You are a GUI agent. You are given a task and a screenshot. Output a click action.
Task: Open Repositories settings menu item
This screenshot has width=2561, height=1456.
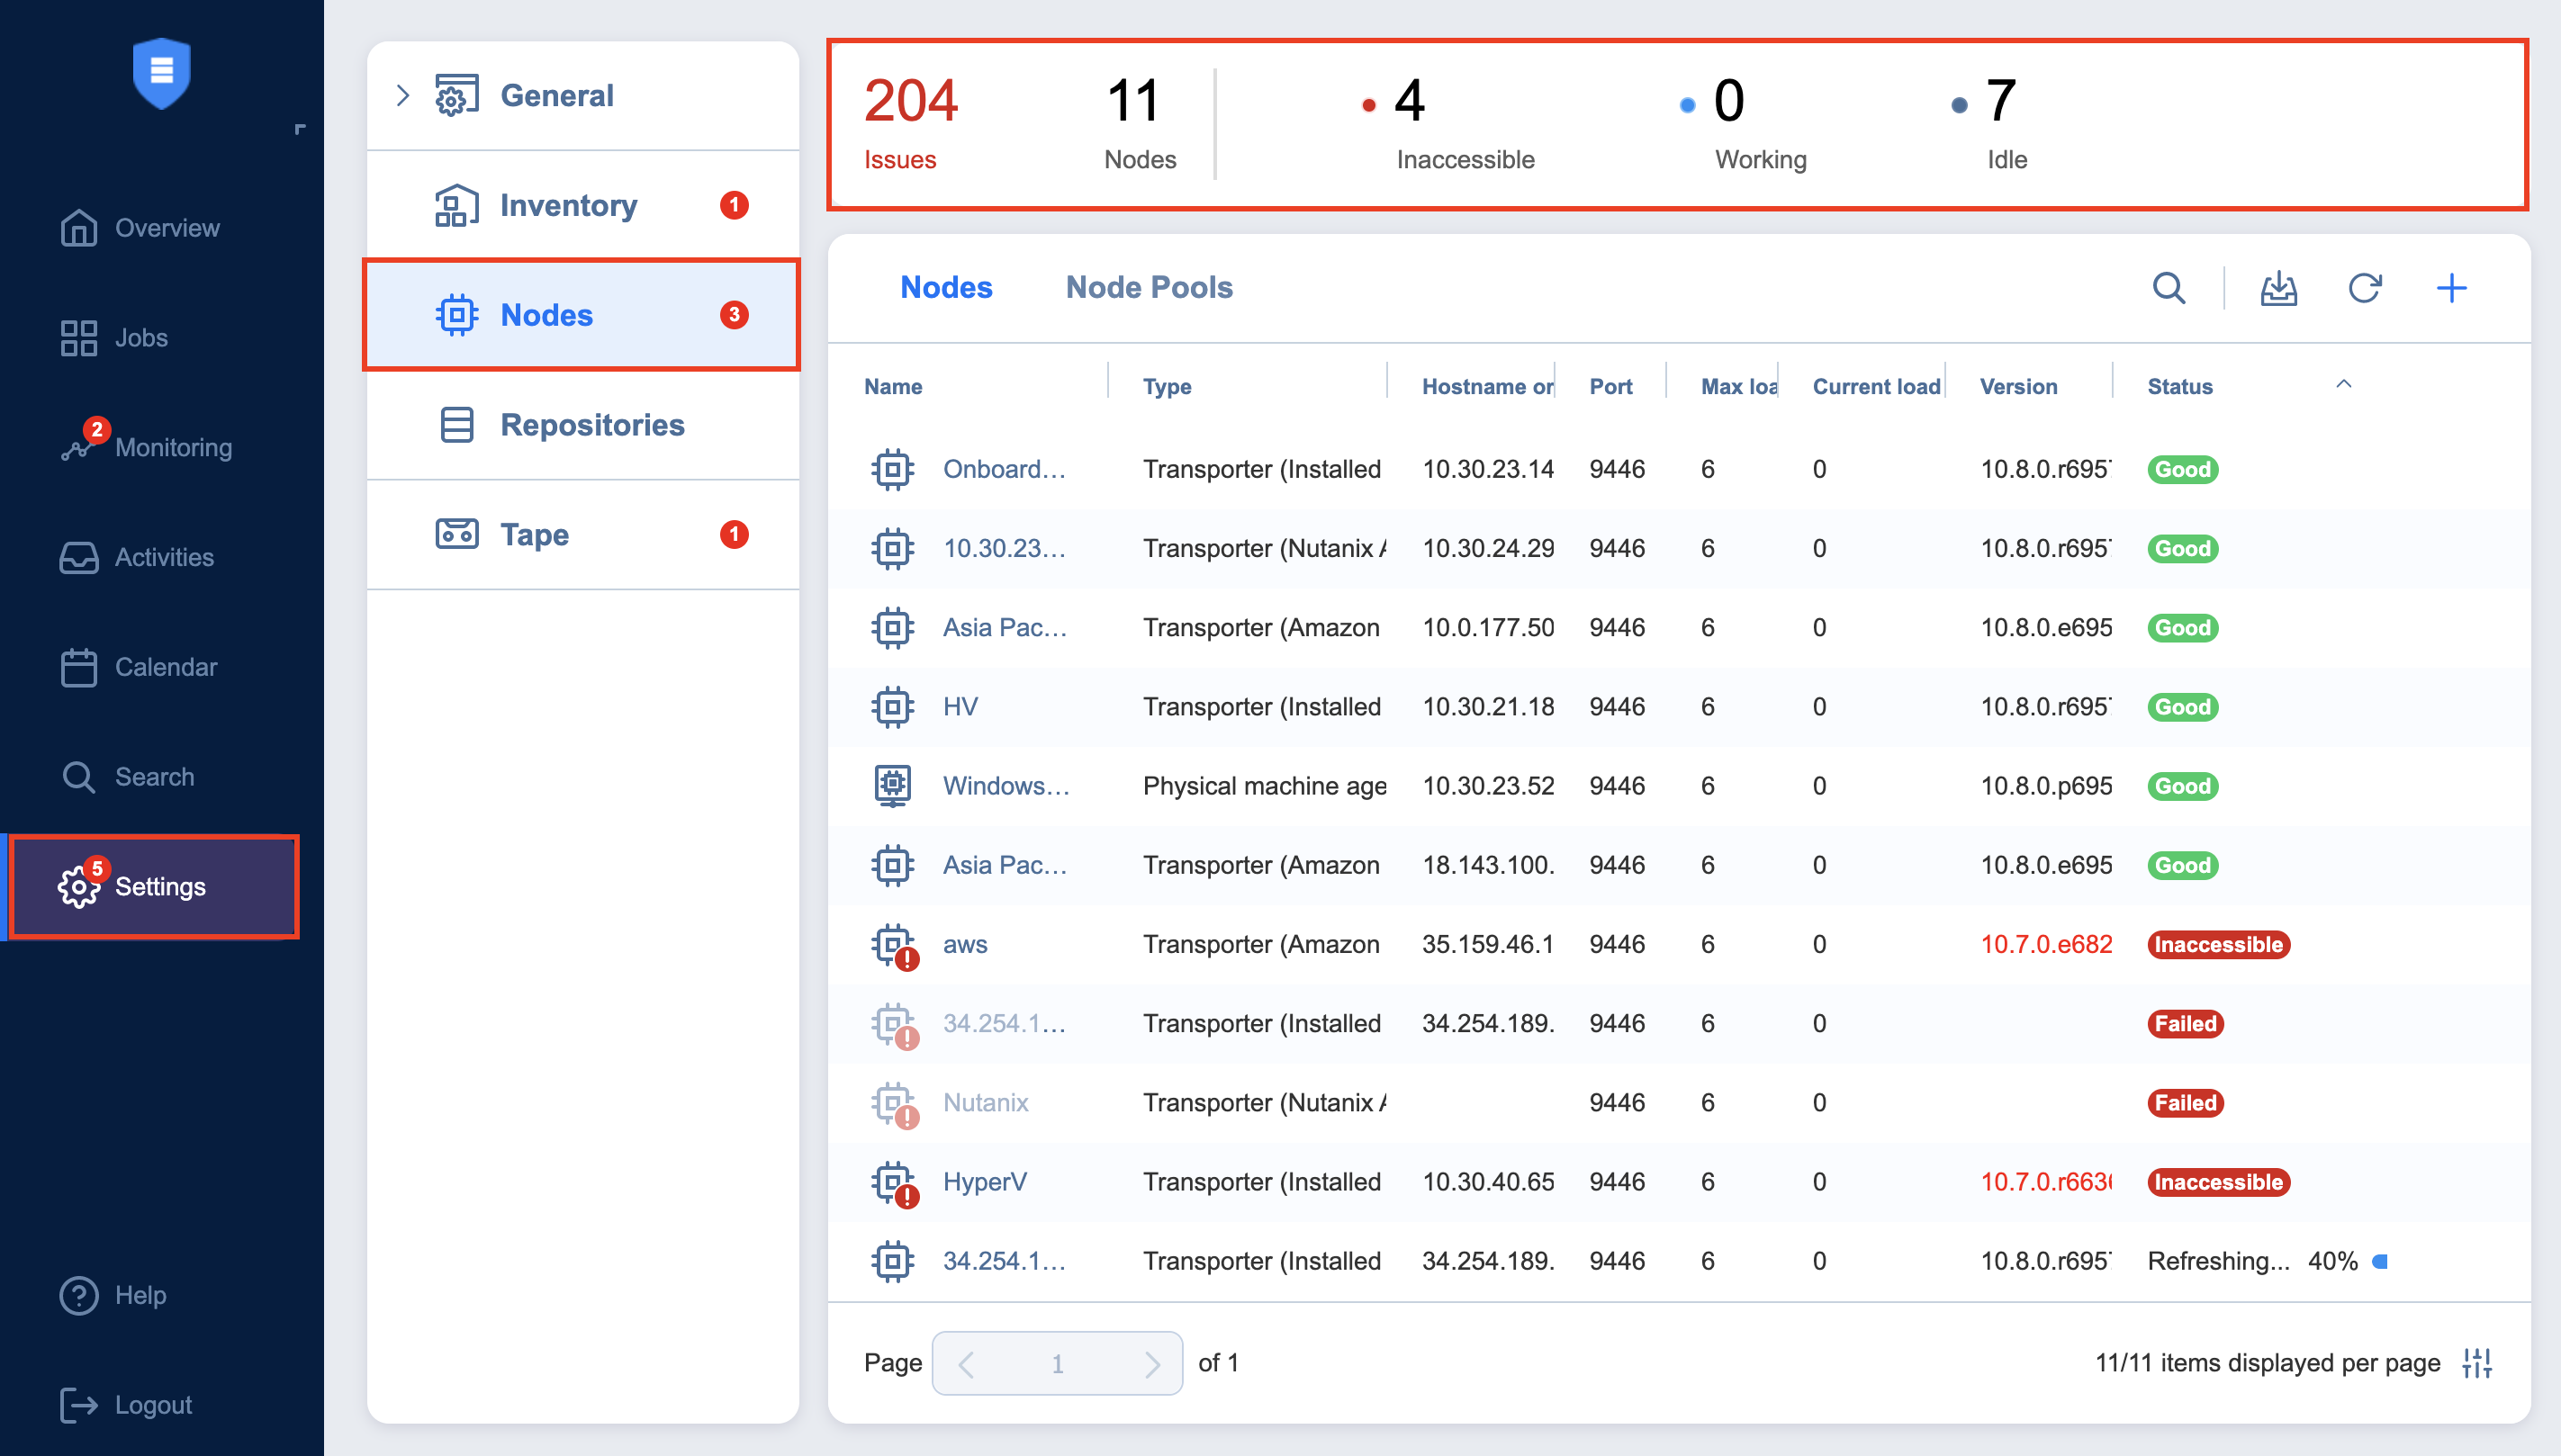click(x=591, y=425)
